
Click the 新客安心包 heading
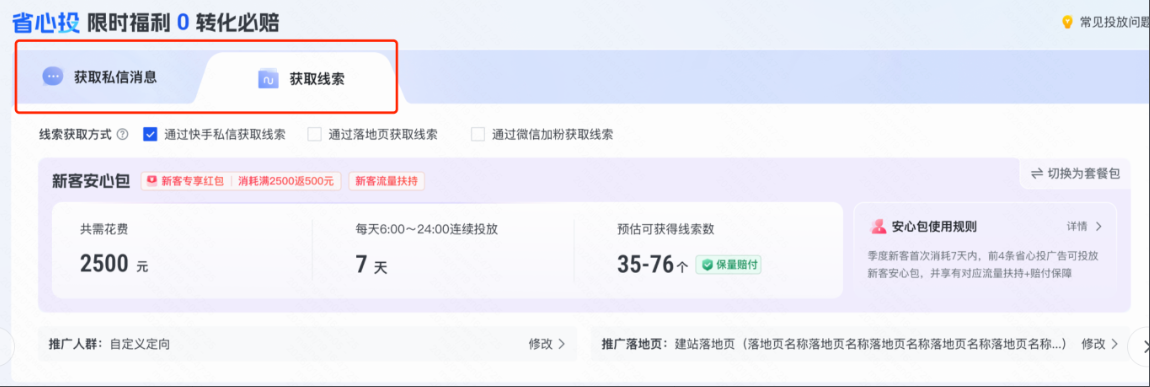91,180
